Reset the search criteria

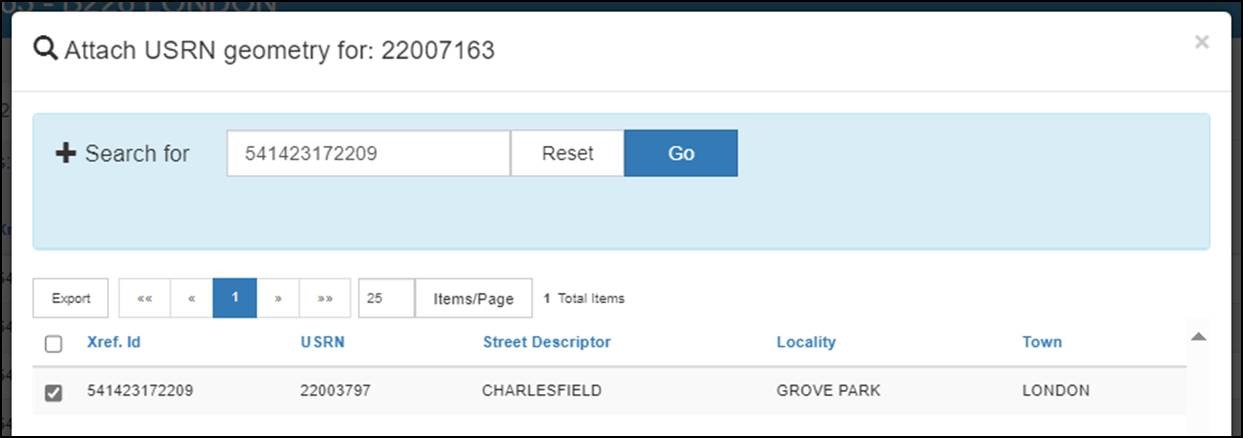pos(568,153)
